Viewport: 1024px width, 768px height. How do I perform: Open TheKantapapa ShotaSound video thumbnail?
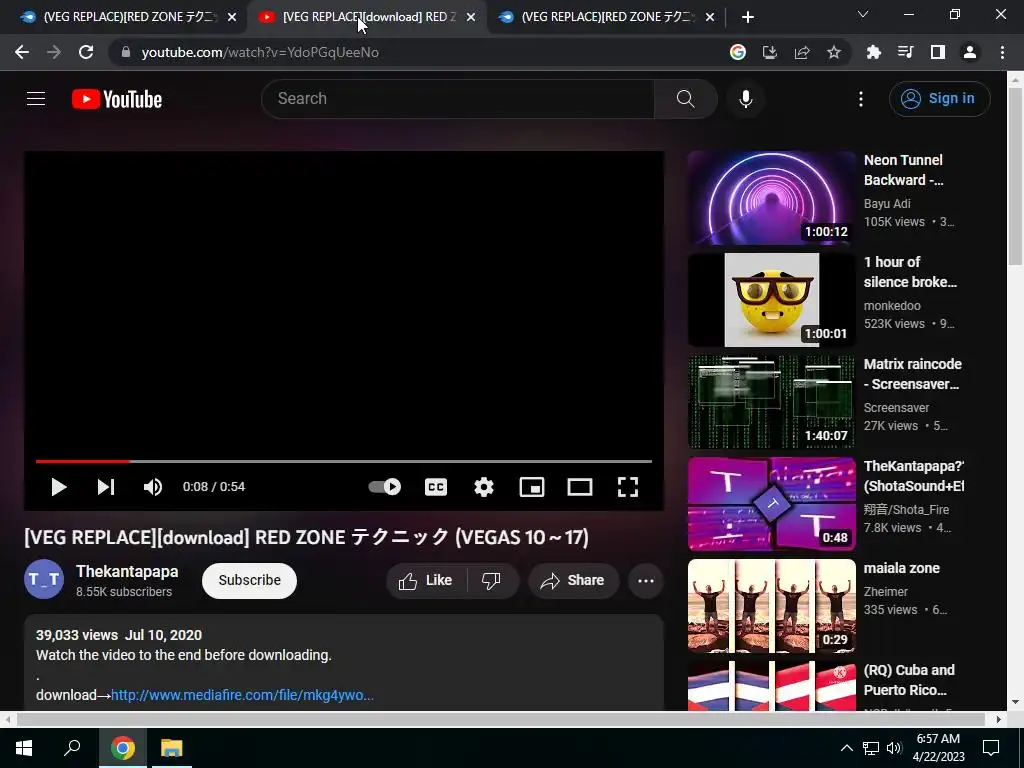[x=771, y=504]
